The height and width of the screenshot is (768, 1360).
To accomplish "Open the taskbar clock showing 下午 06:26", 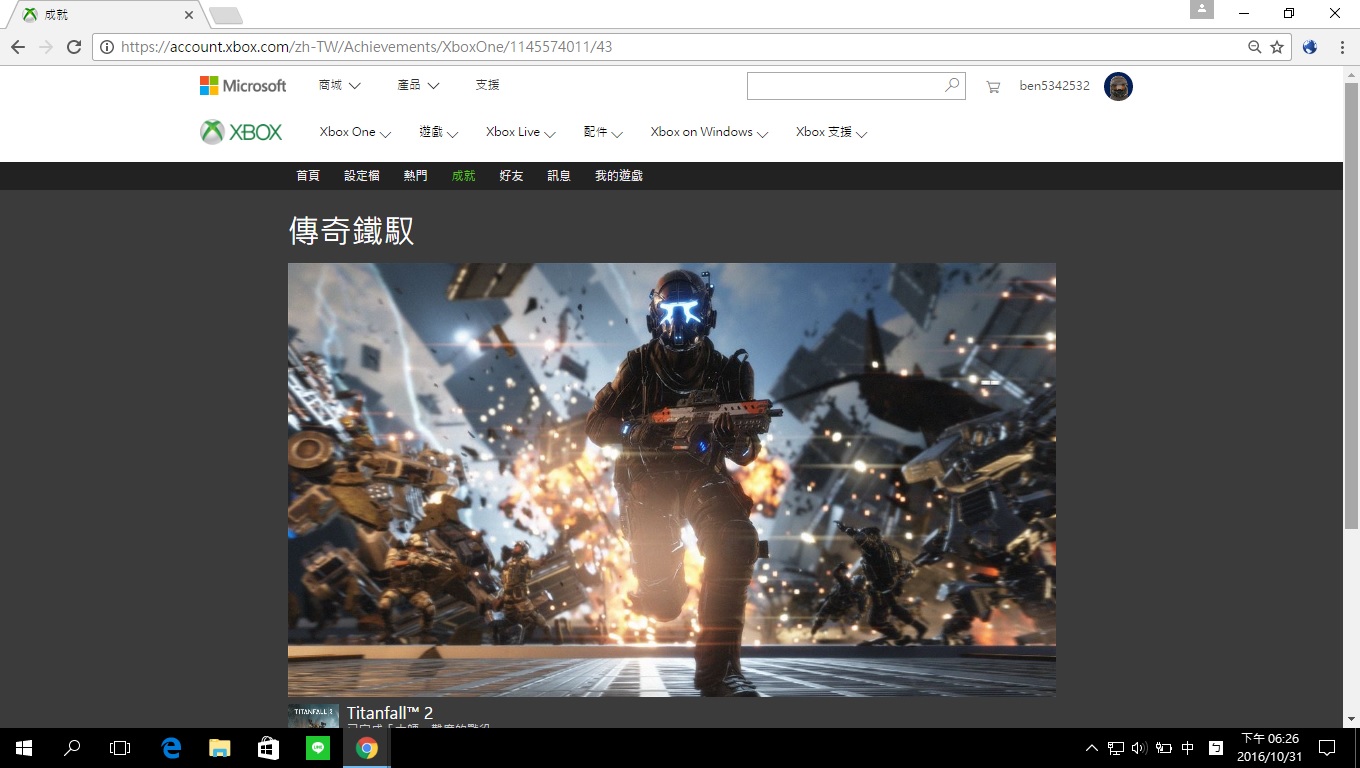I will [1270, 748].
